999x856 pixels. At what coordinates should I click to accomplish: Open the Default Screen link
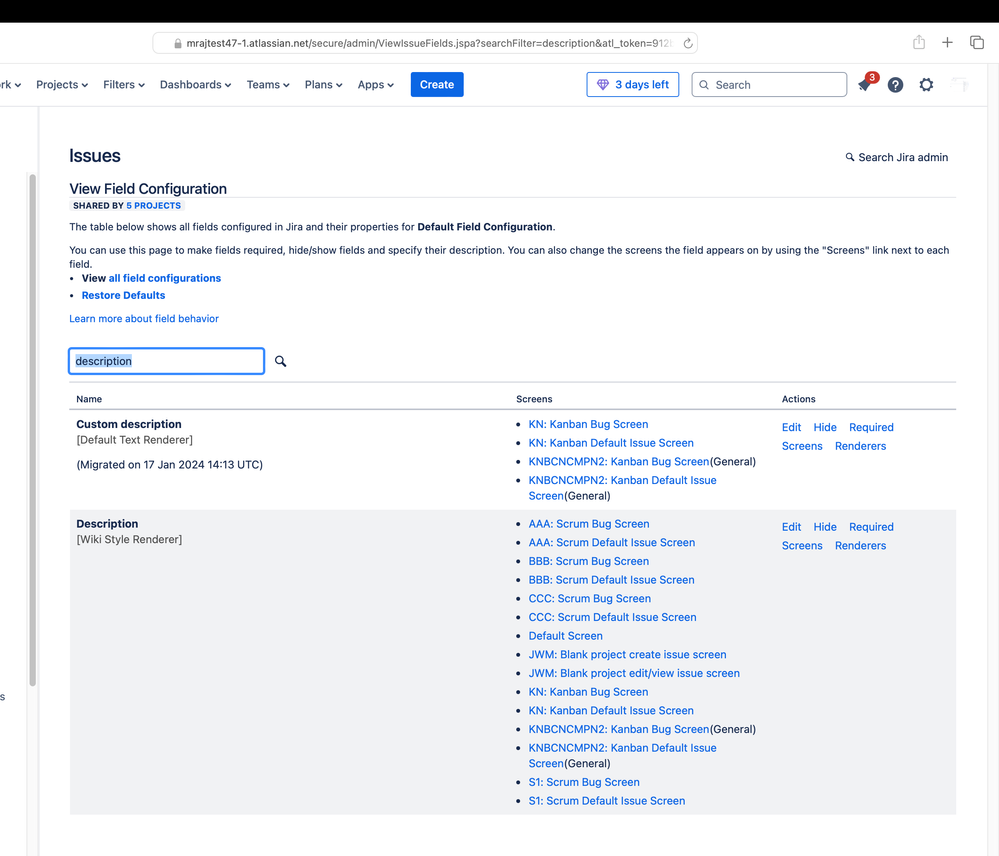click(565, 636)
